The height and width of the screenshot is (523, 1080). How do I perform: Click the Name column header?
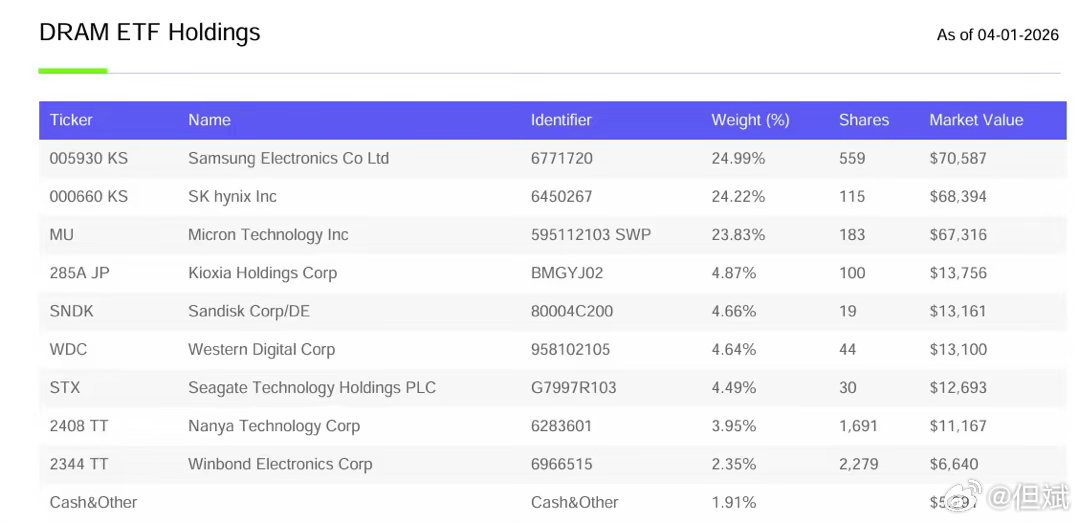pyautogui.click(x=209, y=120)
